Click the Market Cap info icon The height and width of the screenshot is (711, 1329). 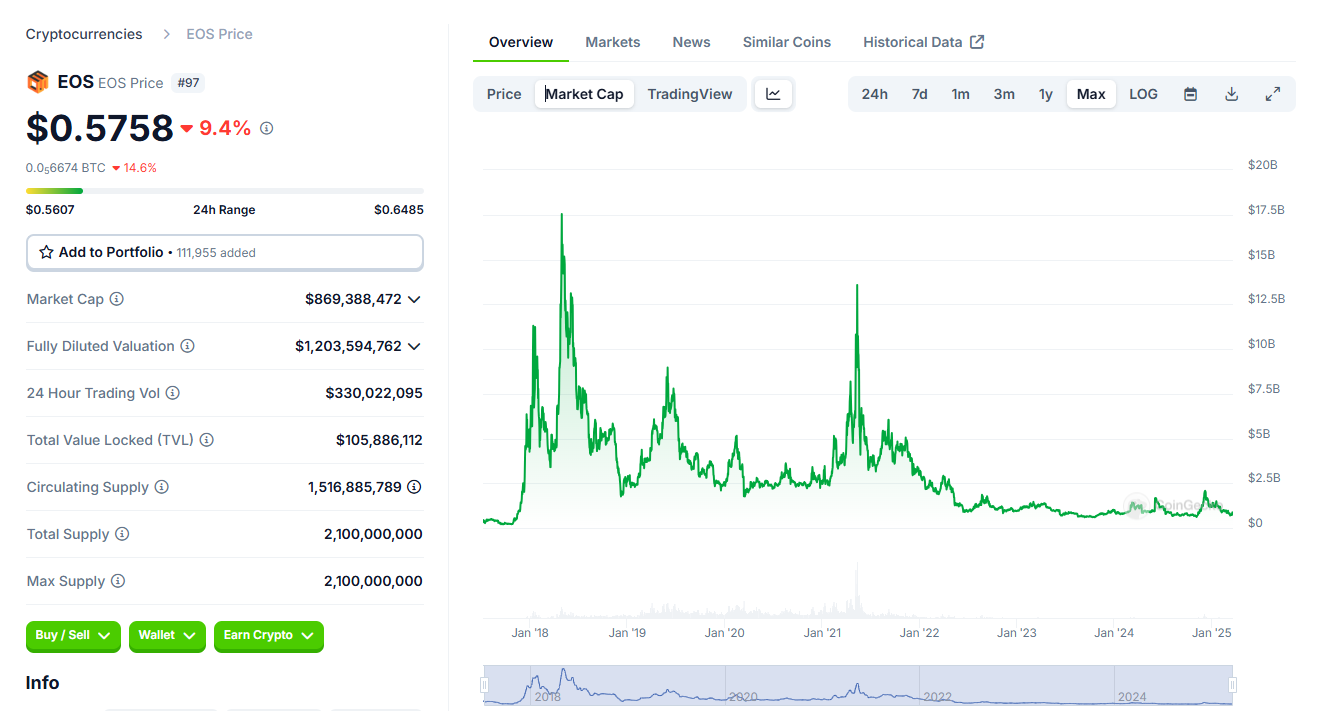(x=118, y=299)
